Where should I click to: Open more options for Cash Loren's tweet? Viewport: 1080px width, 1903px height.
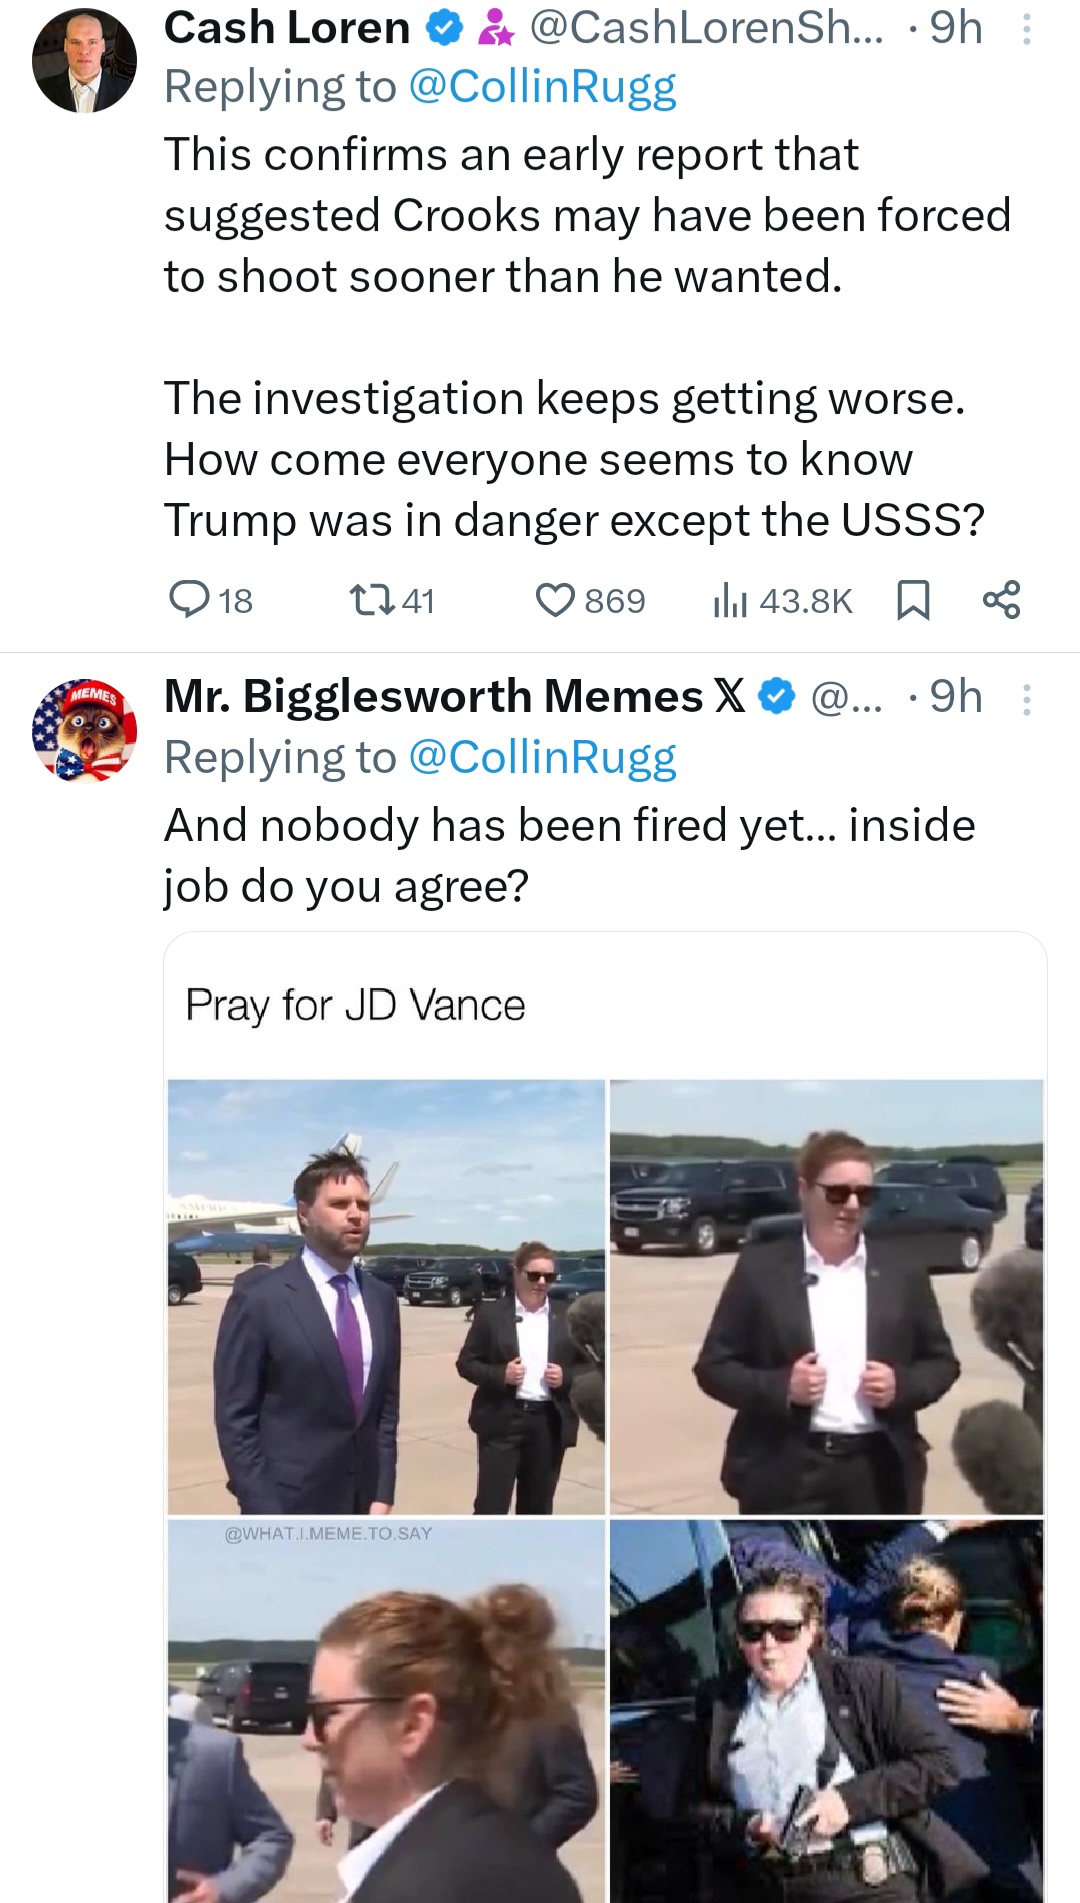point(1025,30)
